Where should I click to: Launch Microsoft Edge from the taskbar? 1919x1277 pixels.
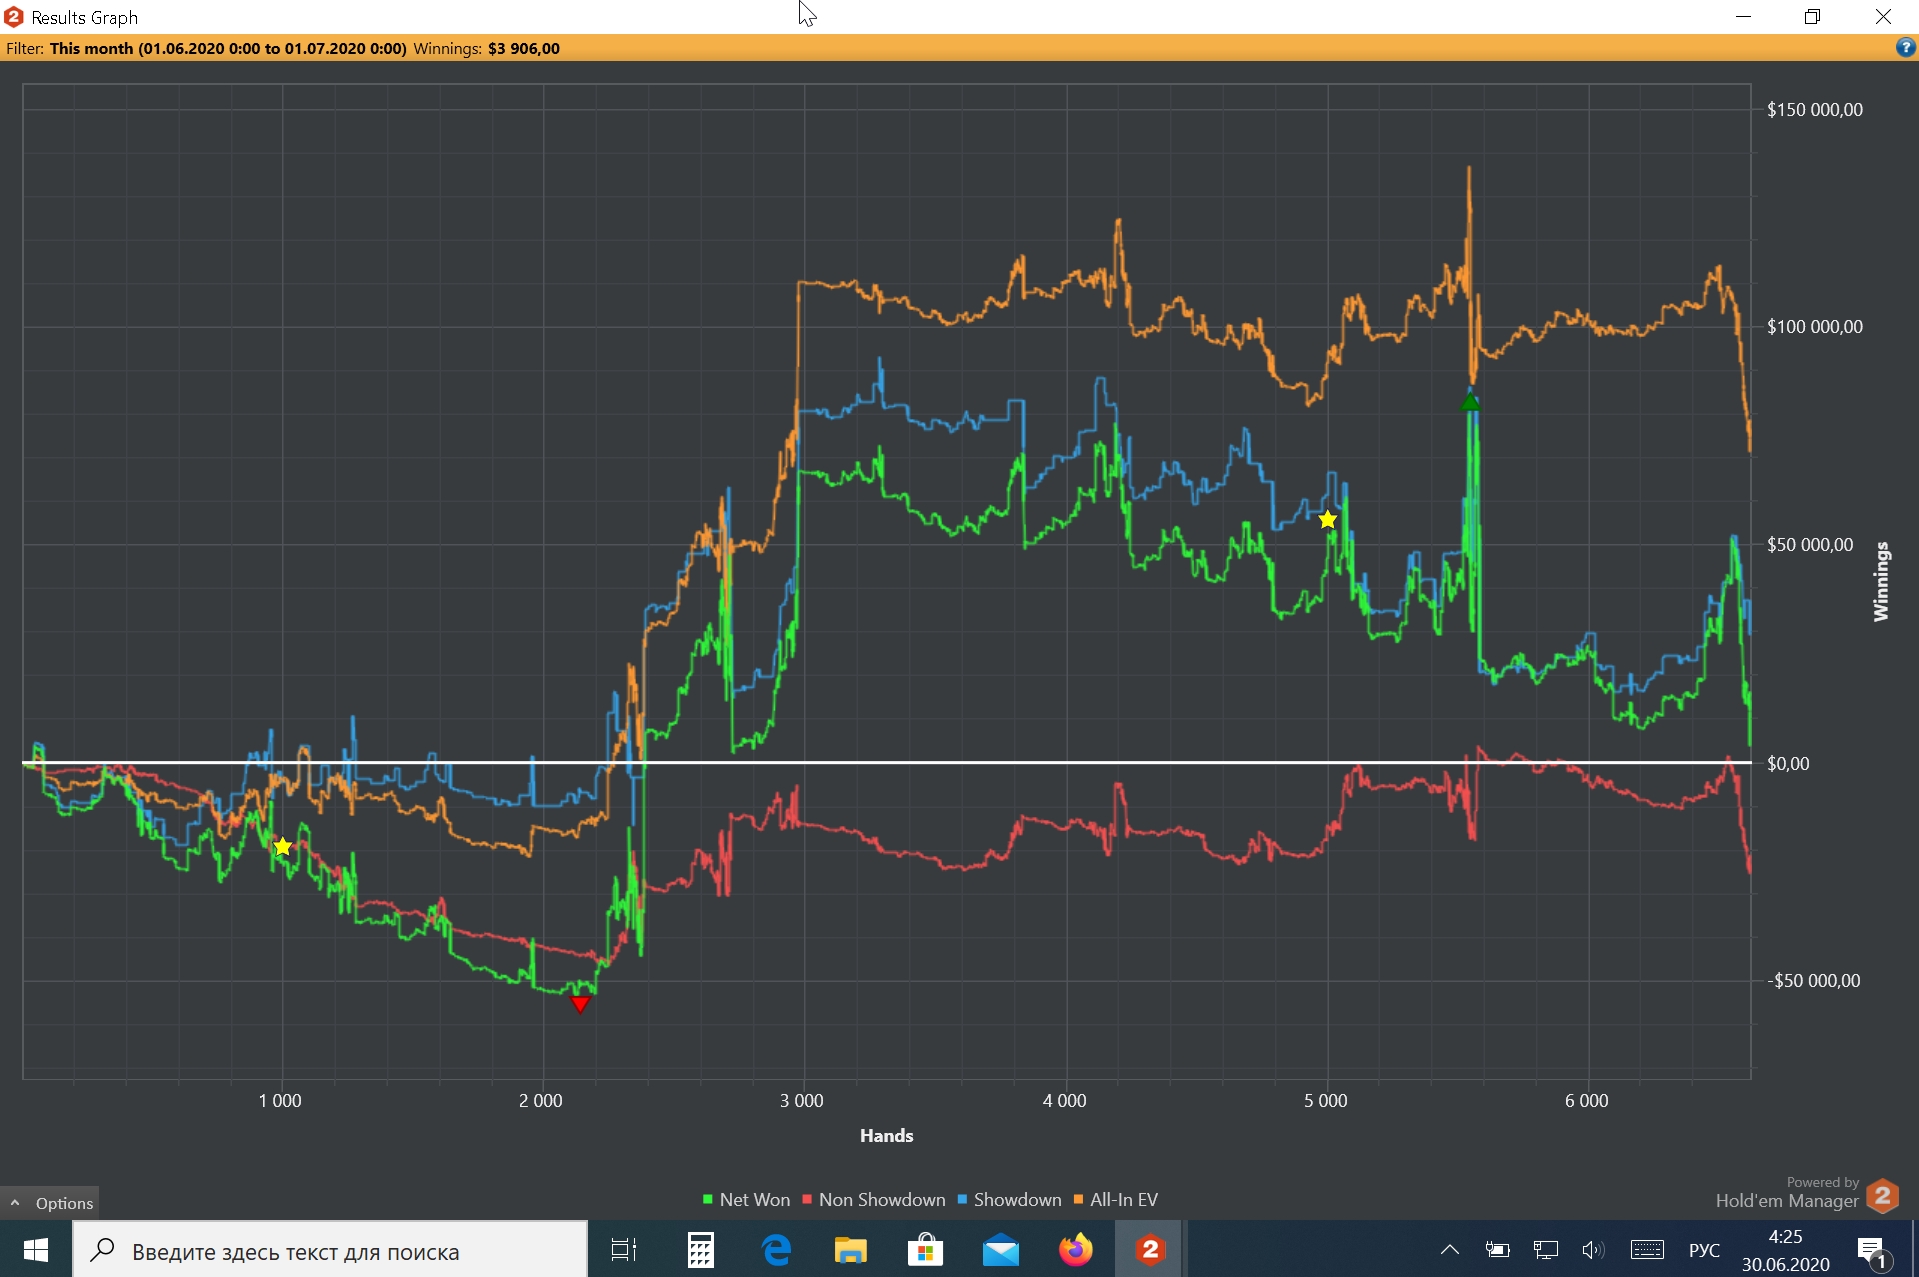tap(776, 1250)
